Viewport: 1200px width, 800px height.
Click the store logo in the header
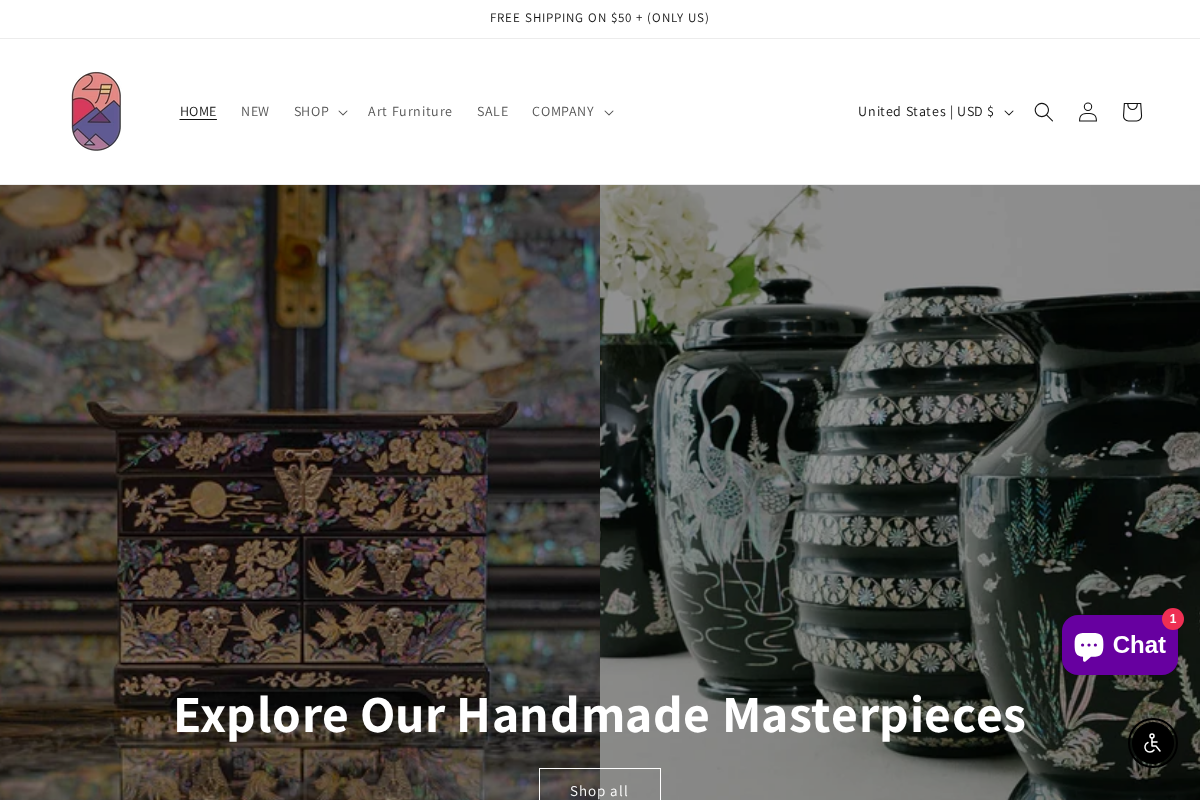tap(96, 111)
